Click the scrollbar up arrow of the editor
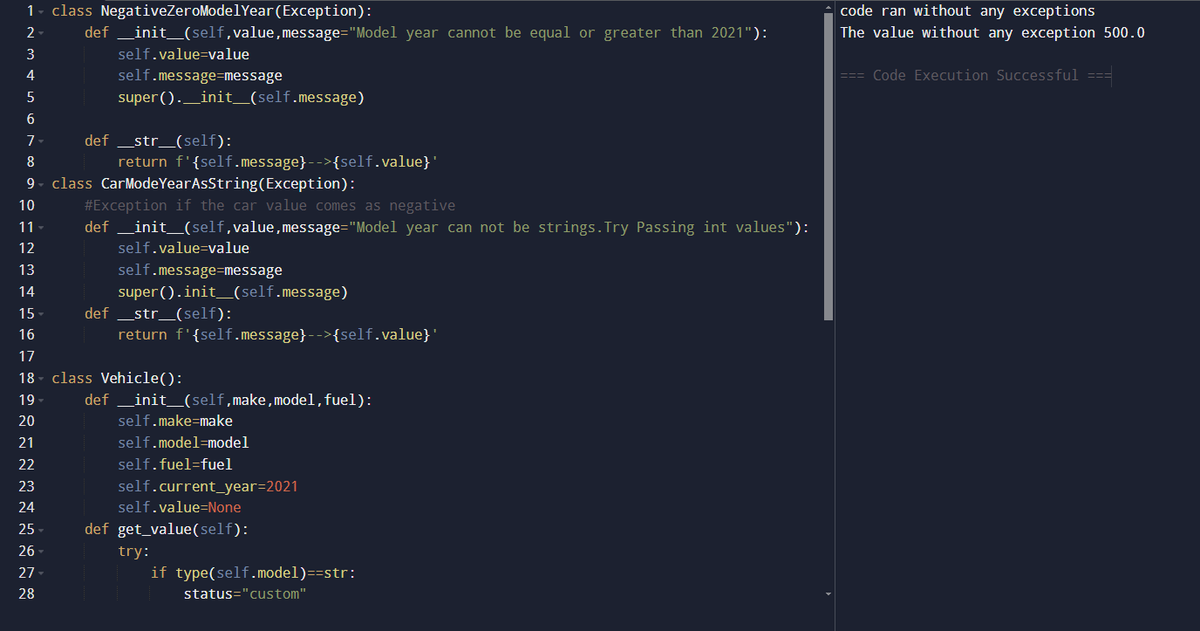Viewport: 1200px width, 631px height. pos(828,6)
